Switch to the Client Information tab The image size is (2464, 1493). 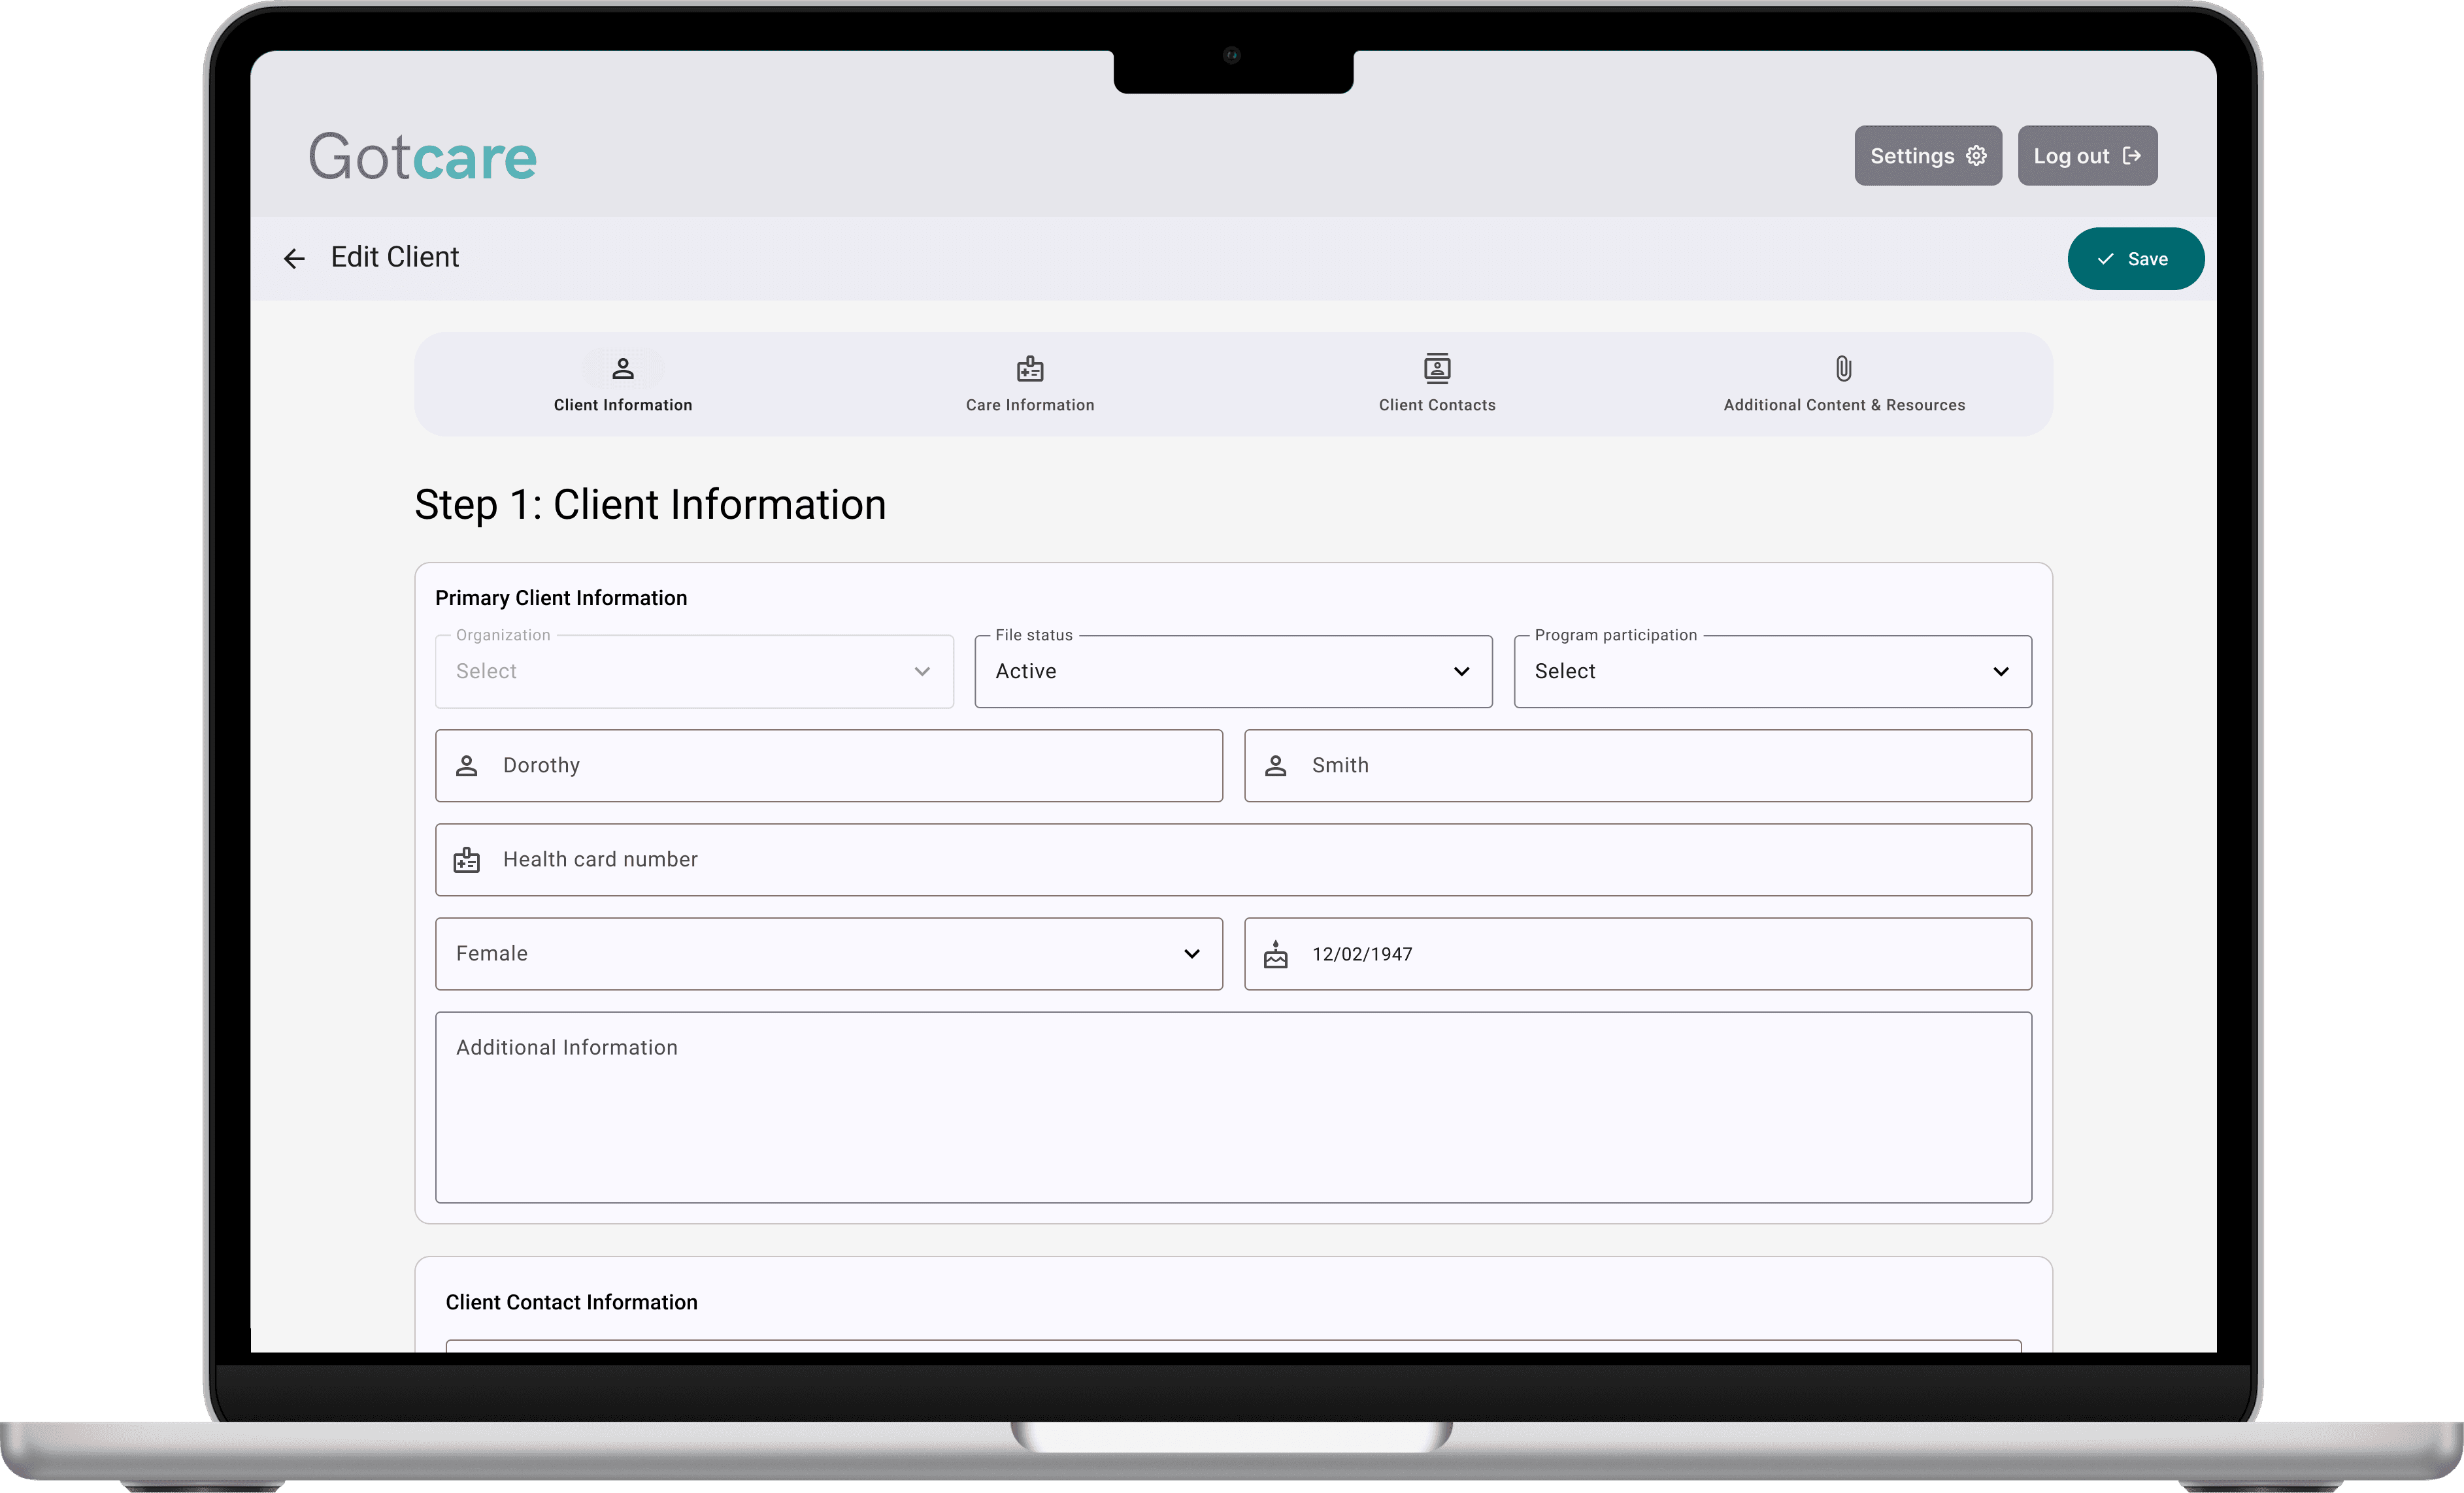click(623, 384)
